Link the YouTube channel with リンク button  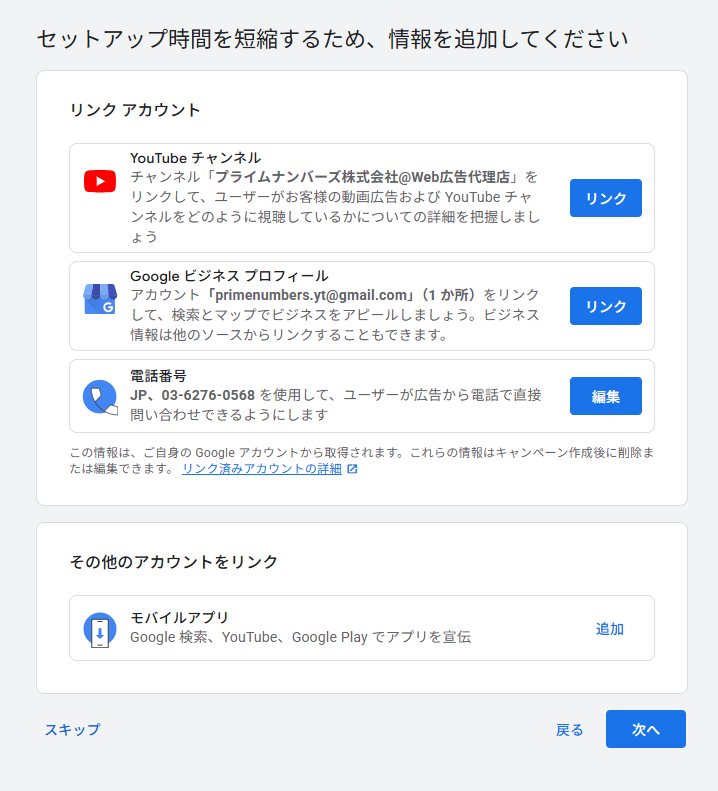605,198
